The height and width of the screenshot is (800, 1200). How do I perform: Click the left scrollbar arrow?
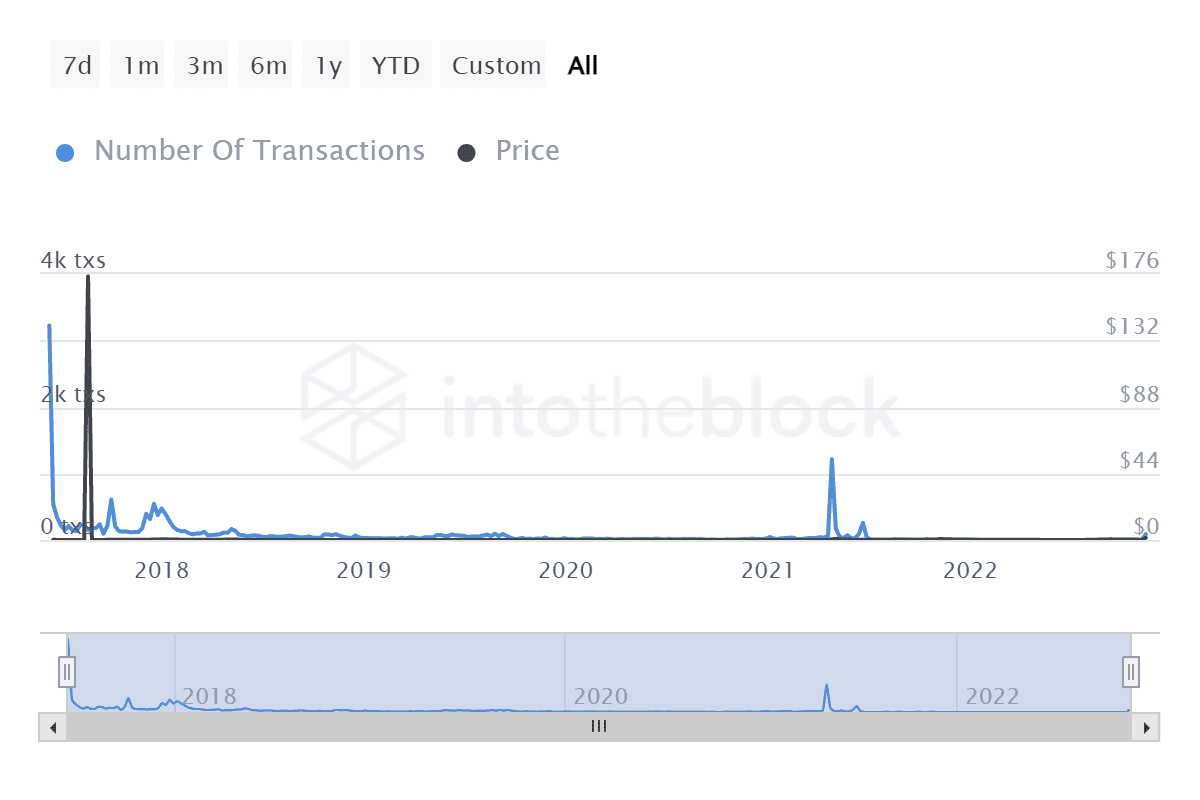tap(52, 727)
